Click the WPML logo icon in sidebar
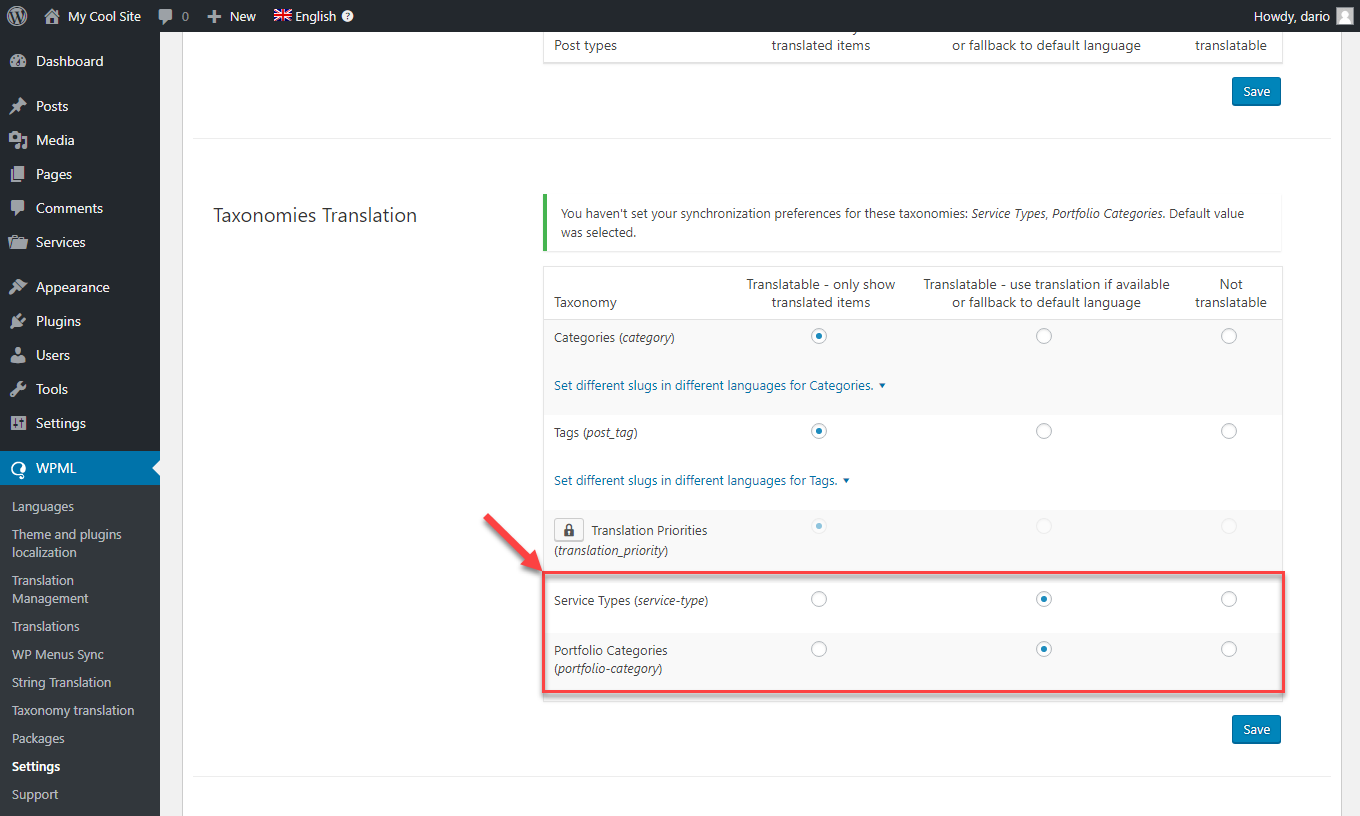The height and width of the screenshot is (816, 1360). [x=18, y=468]
